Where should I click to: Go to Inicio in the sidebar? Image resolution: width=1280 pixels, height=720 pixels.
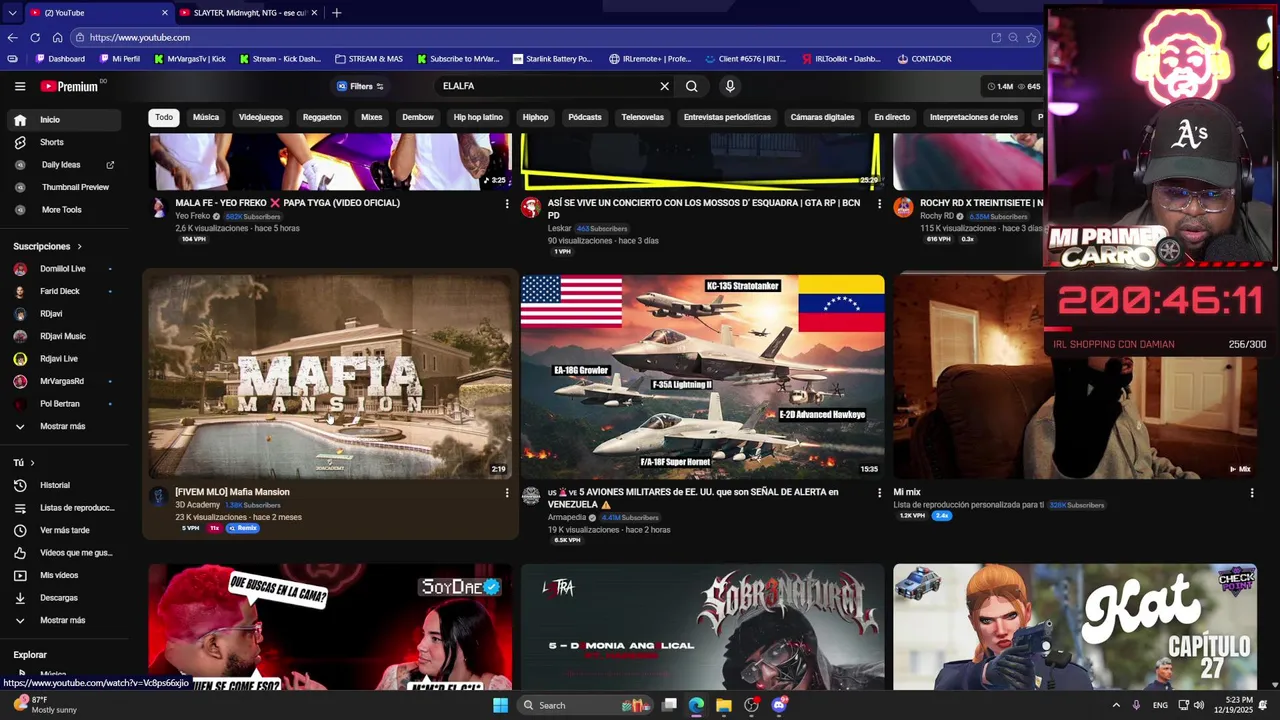point(64,119)
